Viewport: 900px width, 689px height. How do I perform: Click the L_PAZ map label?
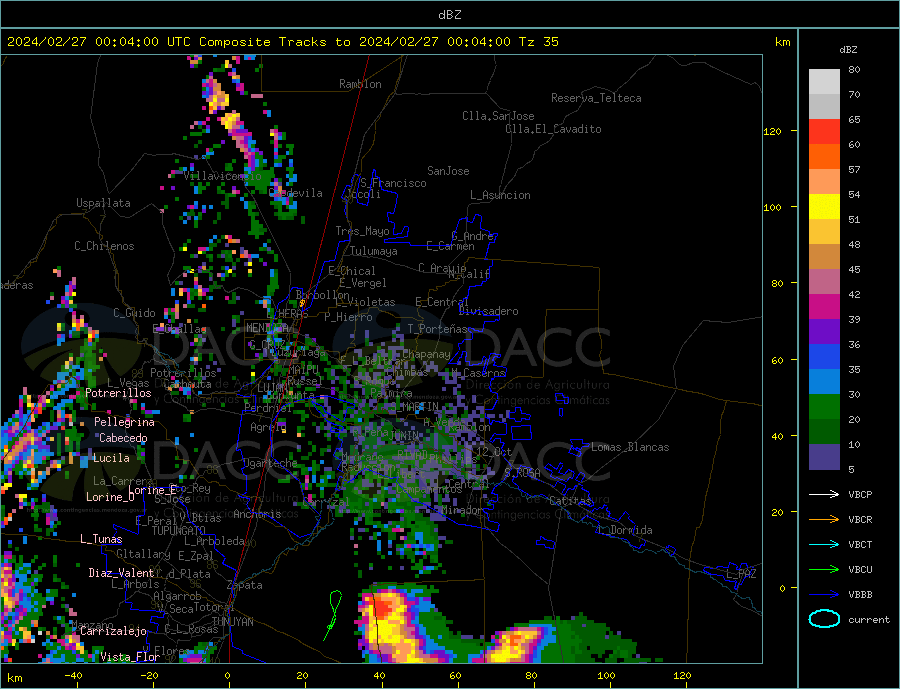pos(741,574)
